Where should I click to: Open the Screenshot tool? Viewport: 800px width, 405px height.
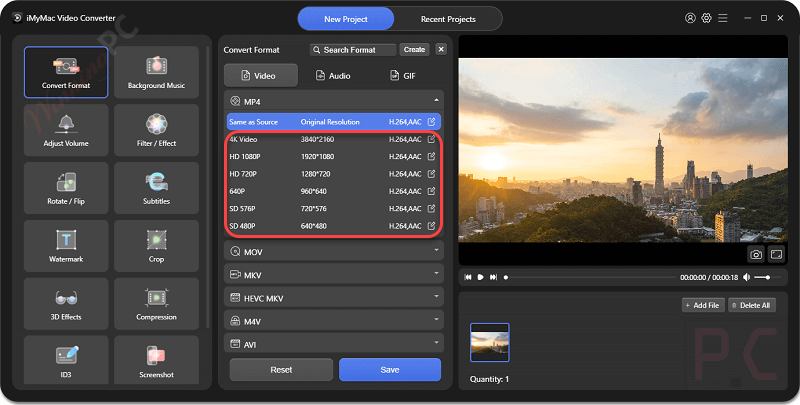(x=156, y=360)
